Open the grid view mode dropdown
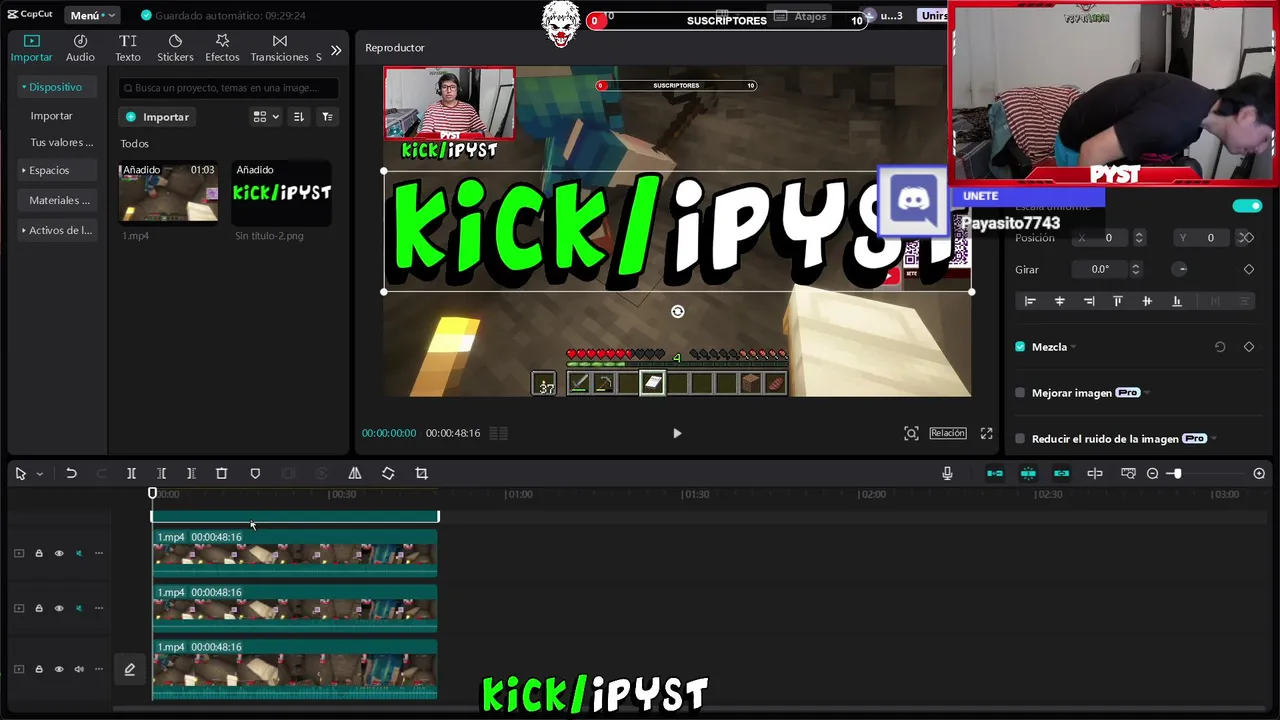Image resolution: width=1280 pixels, height=720 pixels. (x=266, y=117)
